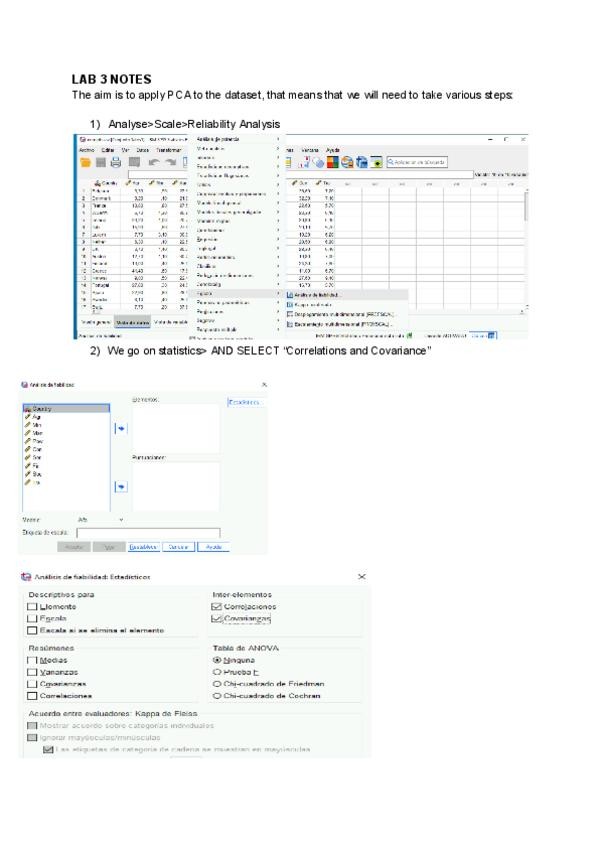Click the Cancelar button
Image resolution: width=600 pixels, height=848 pixels.
coord(179,547)
